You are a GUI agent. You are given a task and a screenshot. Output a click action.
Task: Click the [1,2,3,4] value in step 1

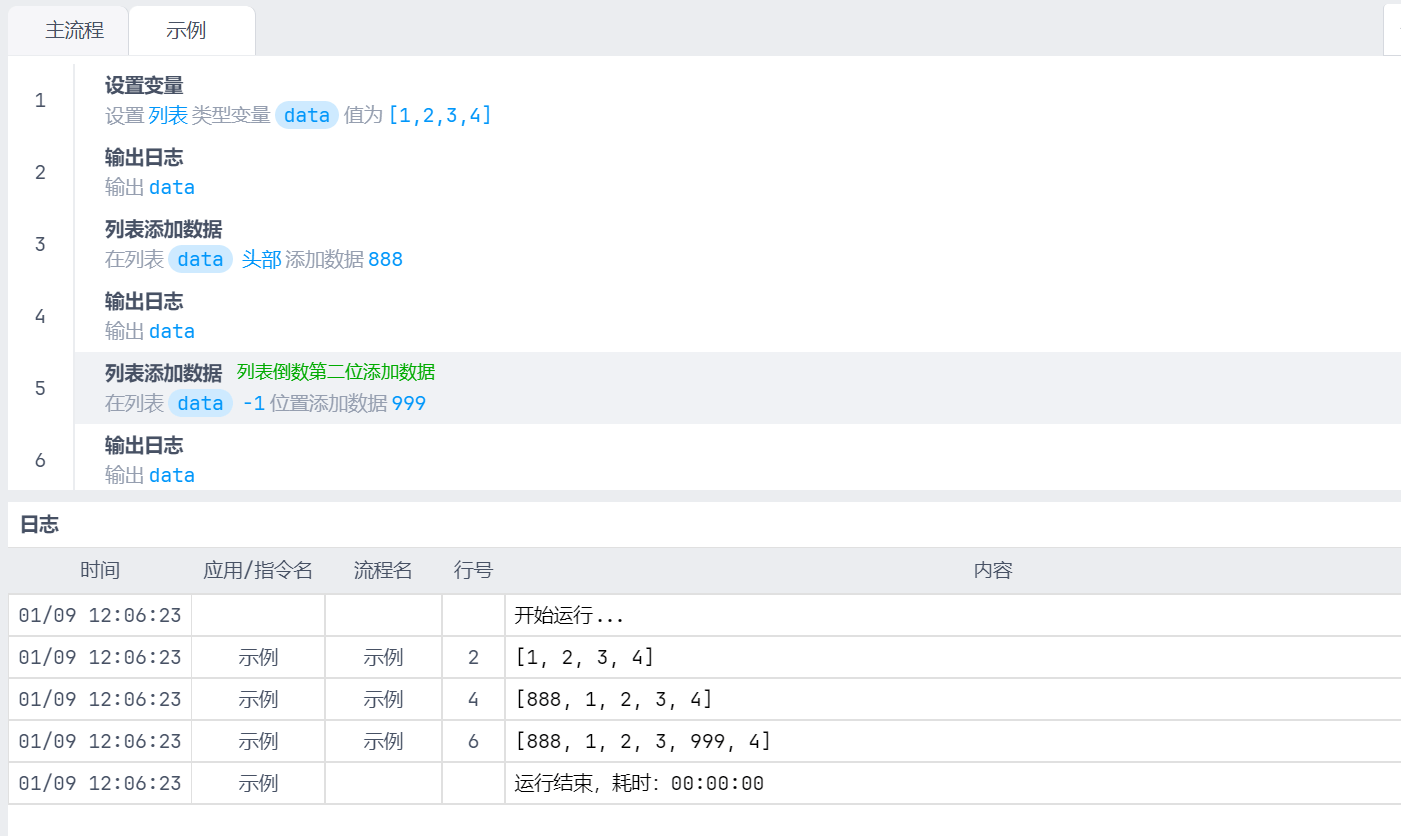pyautogui.click(x=439, y=115)
